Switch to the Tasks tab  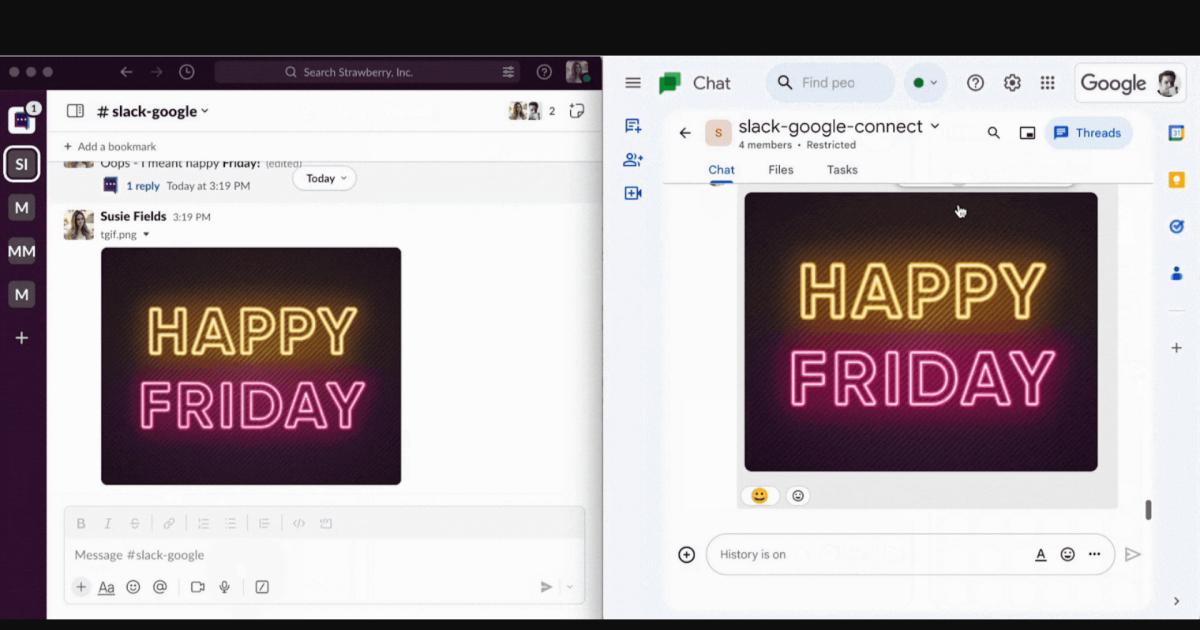point(841,169)
